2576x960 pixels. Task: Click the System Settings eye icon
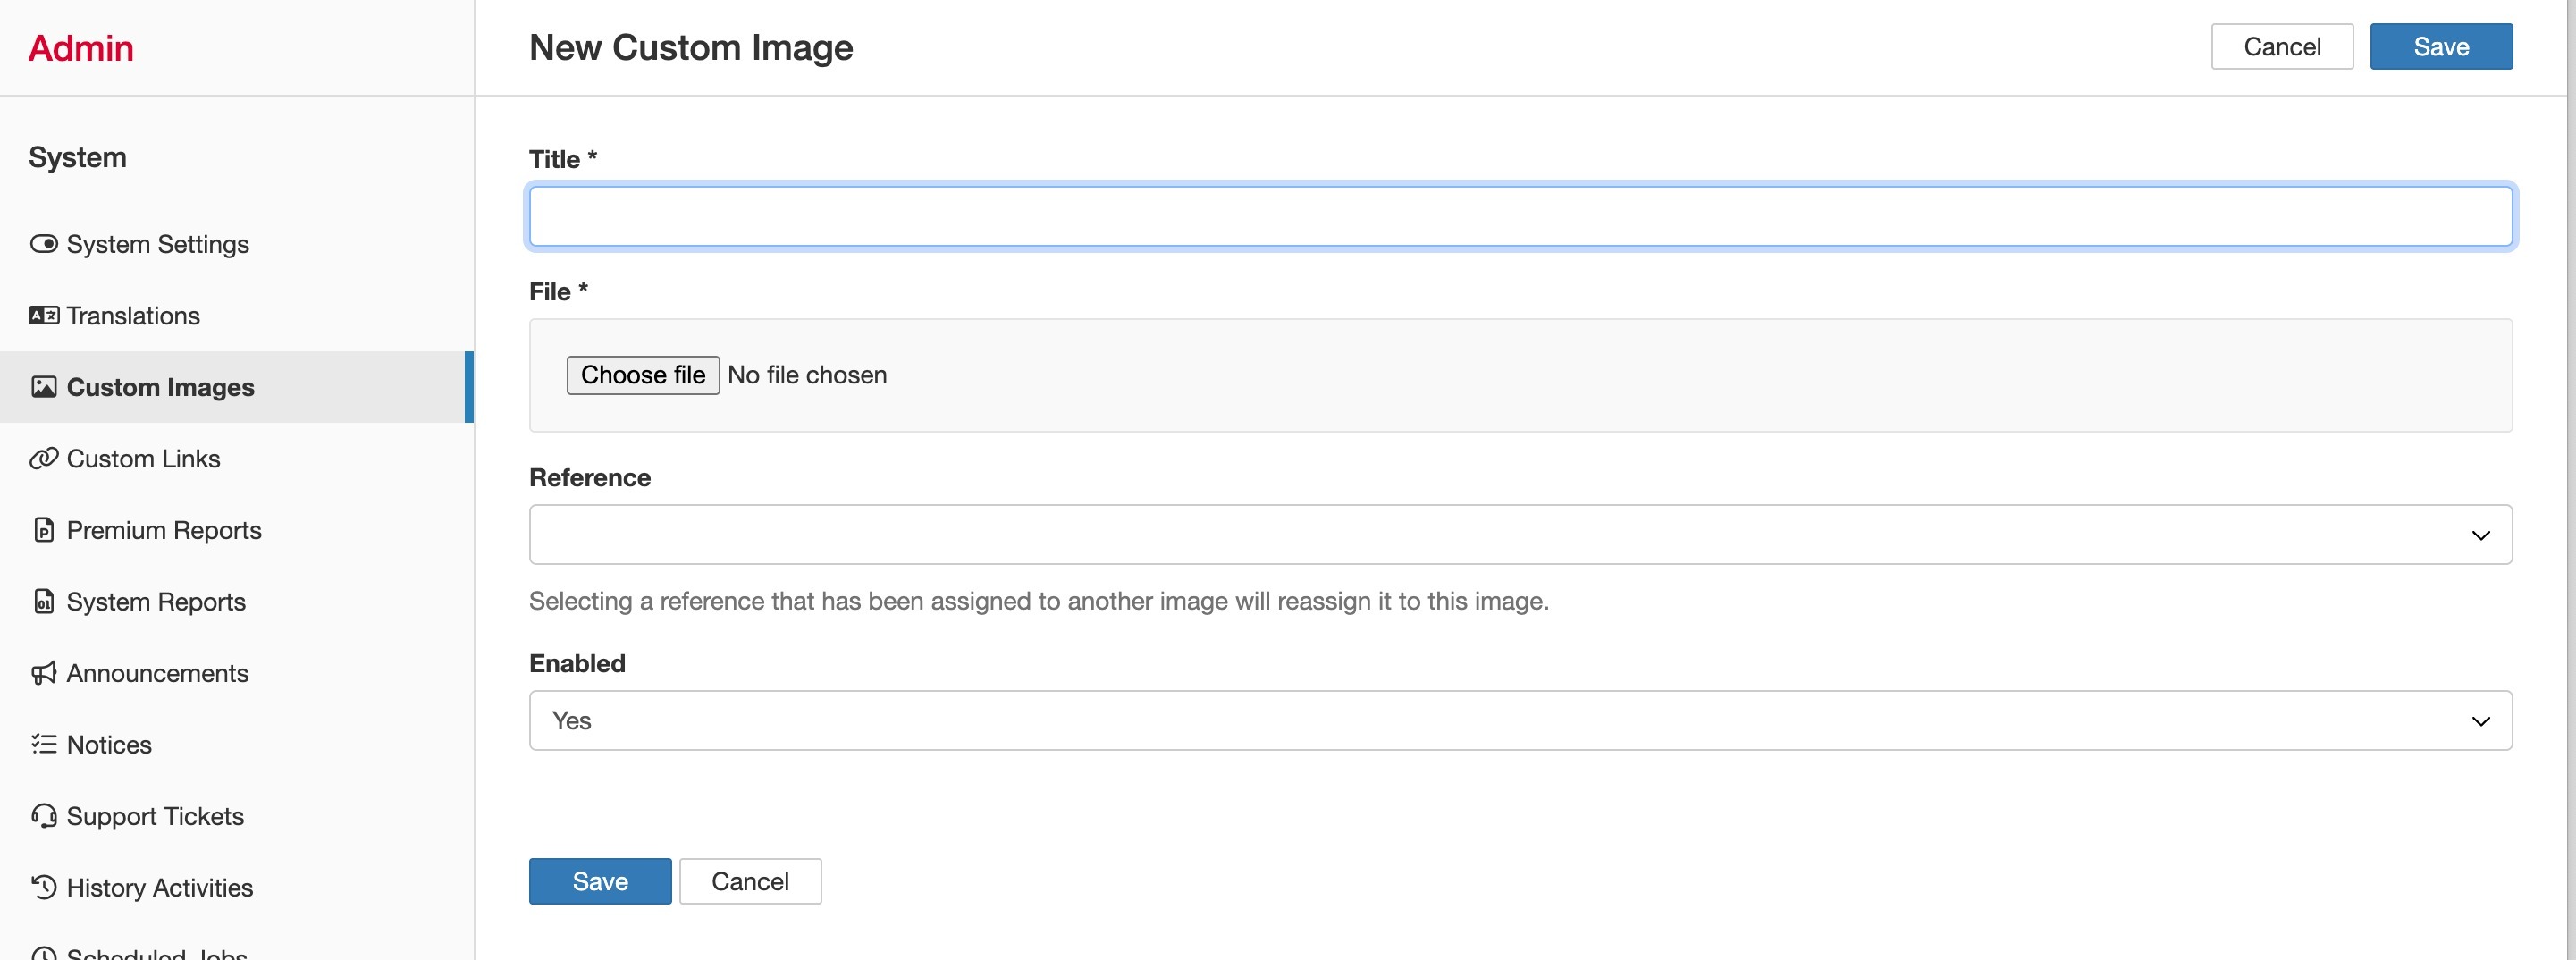point(44,243)
